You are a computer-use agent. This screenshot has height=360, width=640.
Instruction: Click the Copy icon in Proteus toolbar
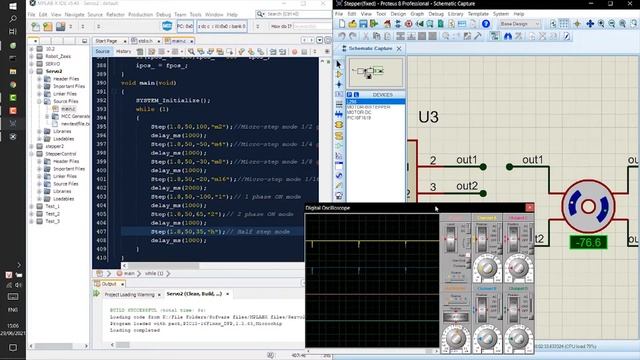[x=376, y=36]
